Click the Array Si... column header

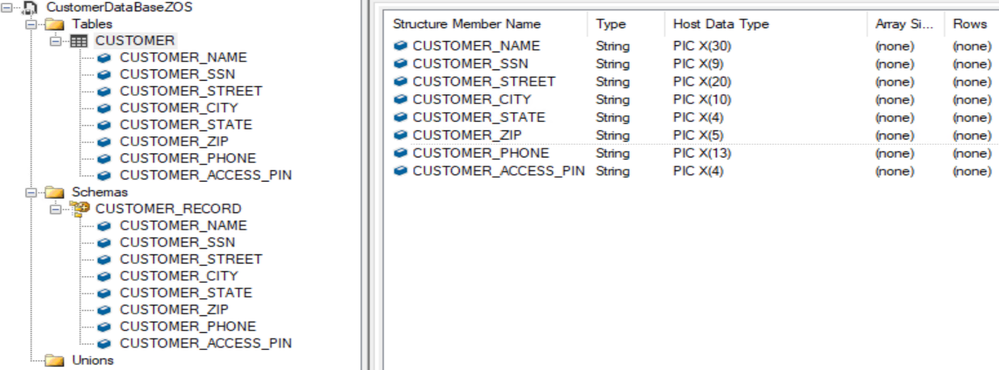(905, 24)
